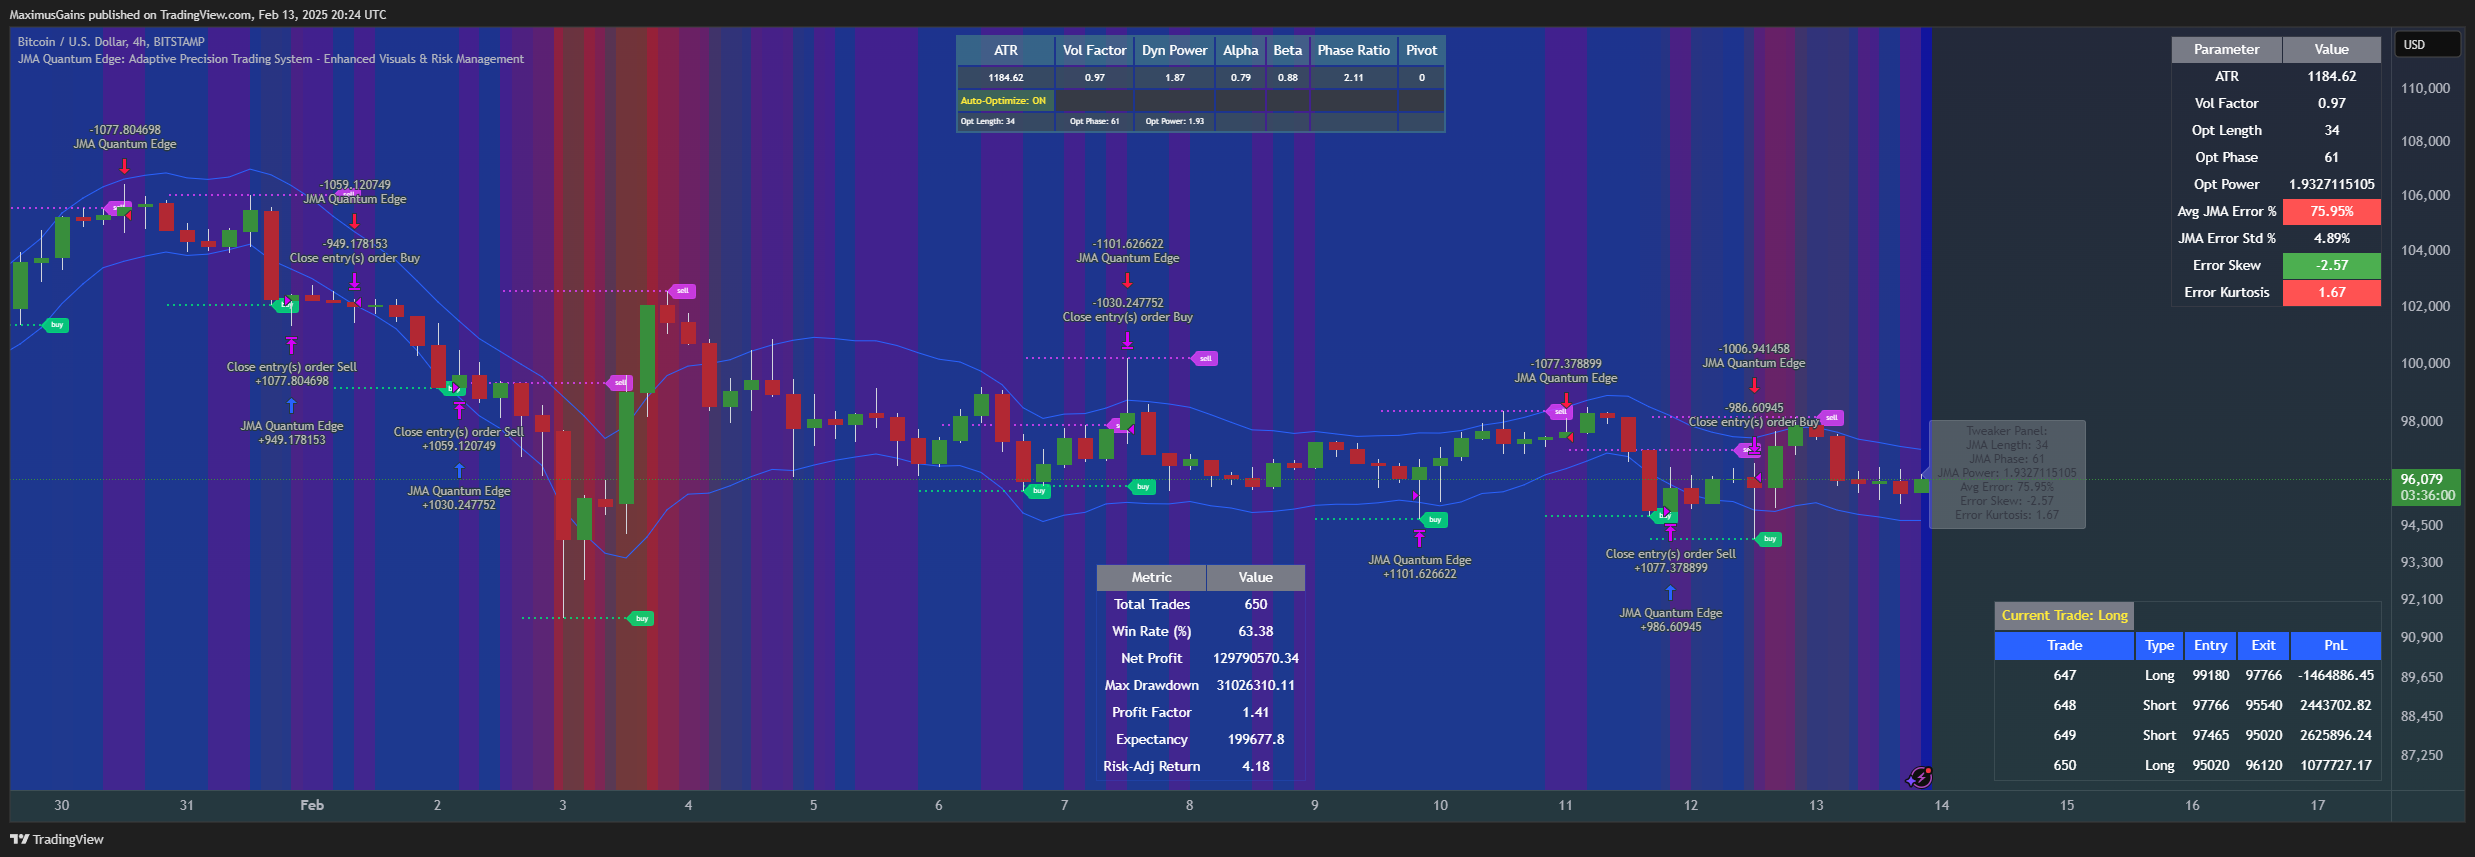Click the green -2.57 Error Skew cell

pos(2331,265)
